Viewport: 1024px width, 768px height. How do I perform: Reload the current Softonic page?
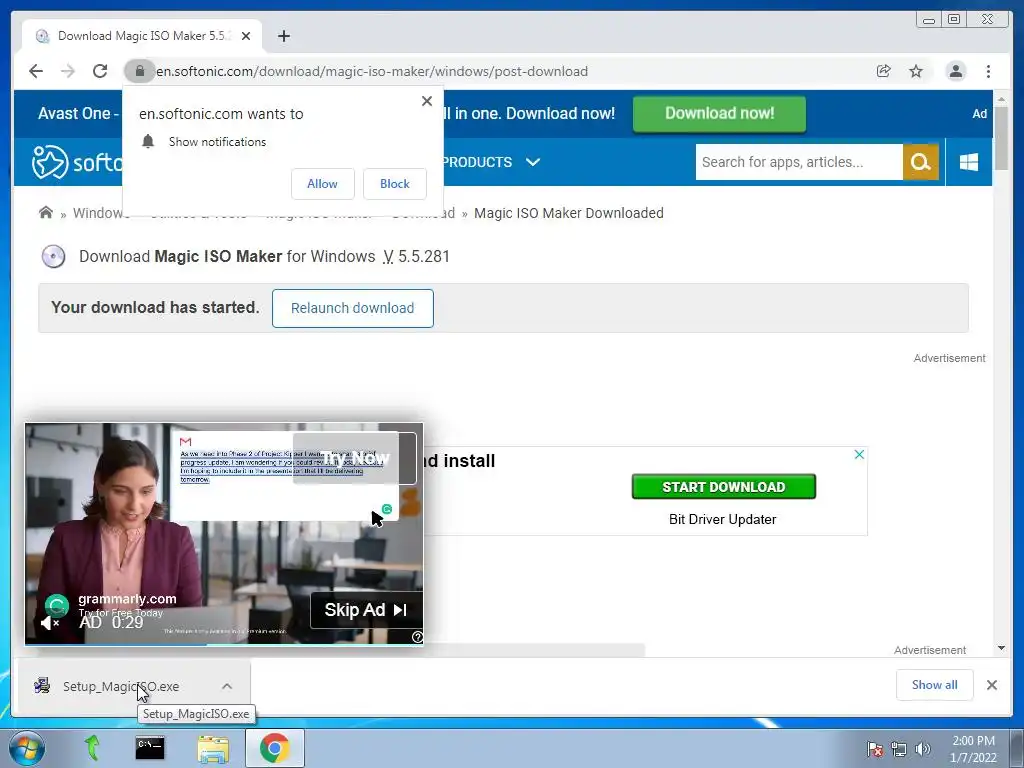click(x=100, y=71)
